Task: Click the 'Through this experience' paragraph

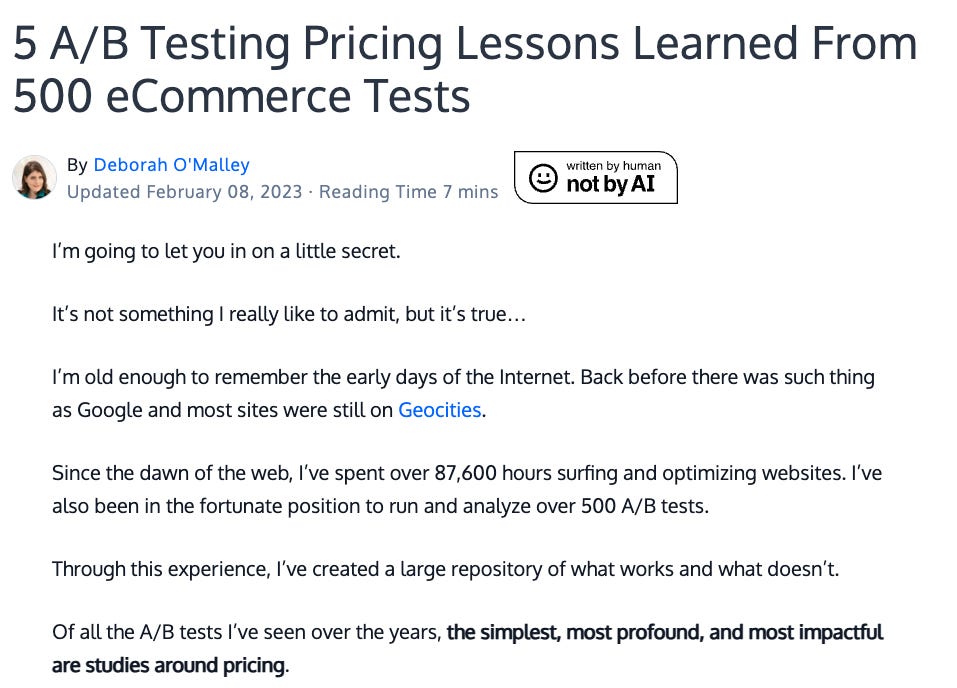Action: click(x=446, y=569)
